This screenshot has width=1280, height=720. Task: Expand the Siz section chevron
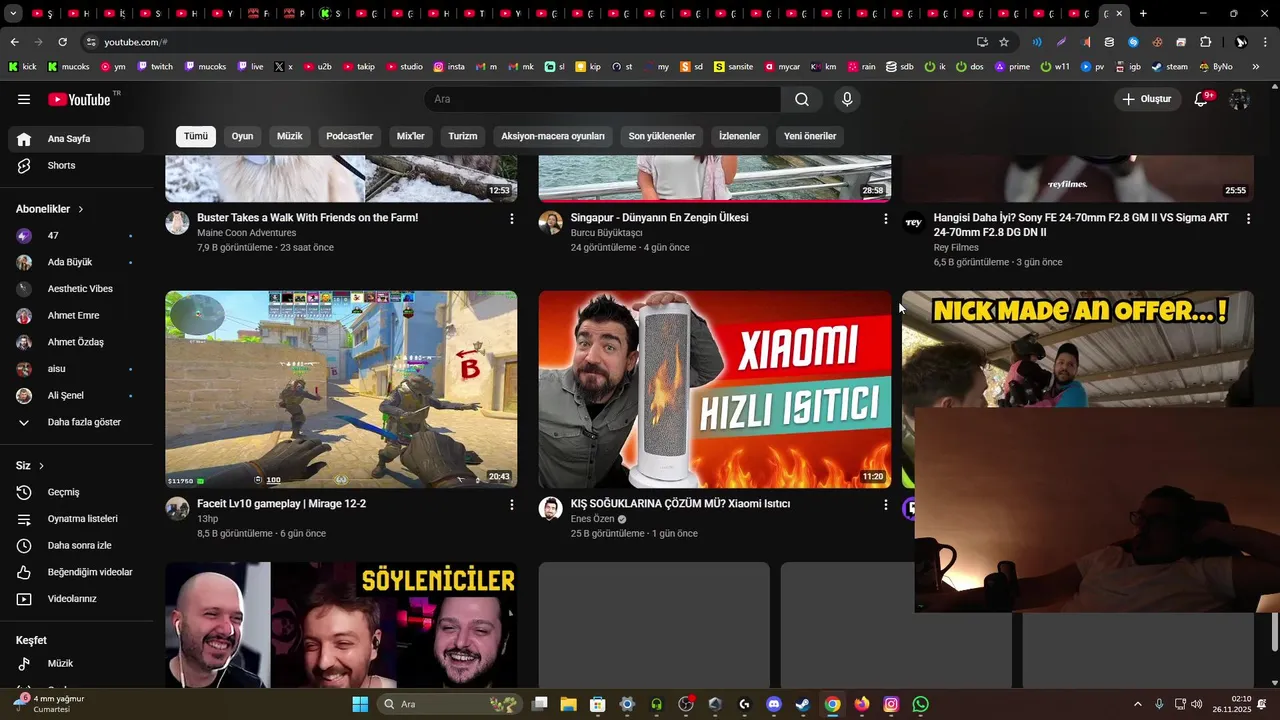(x=41, y=466)
